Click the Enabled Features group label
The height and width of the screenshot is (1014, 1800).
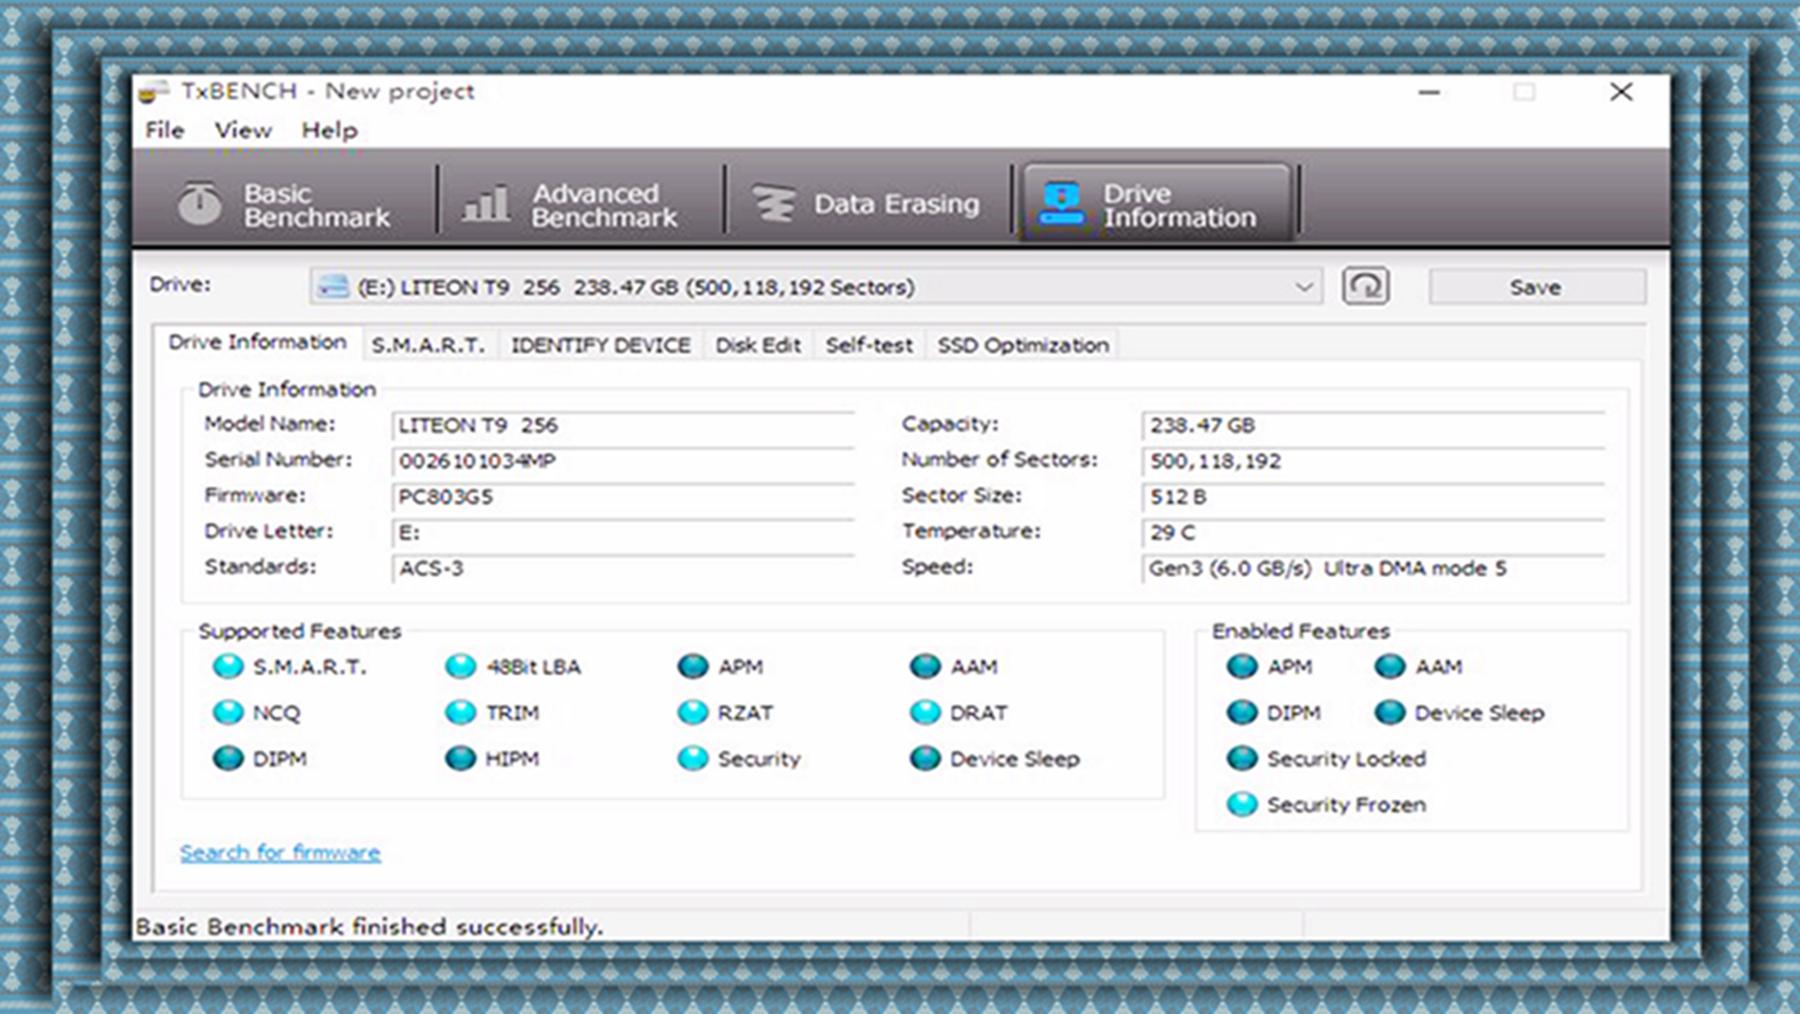(x=1301, y=631)
